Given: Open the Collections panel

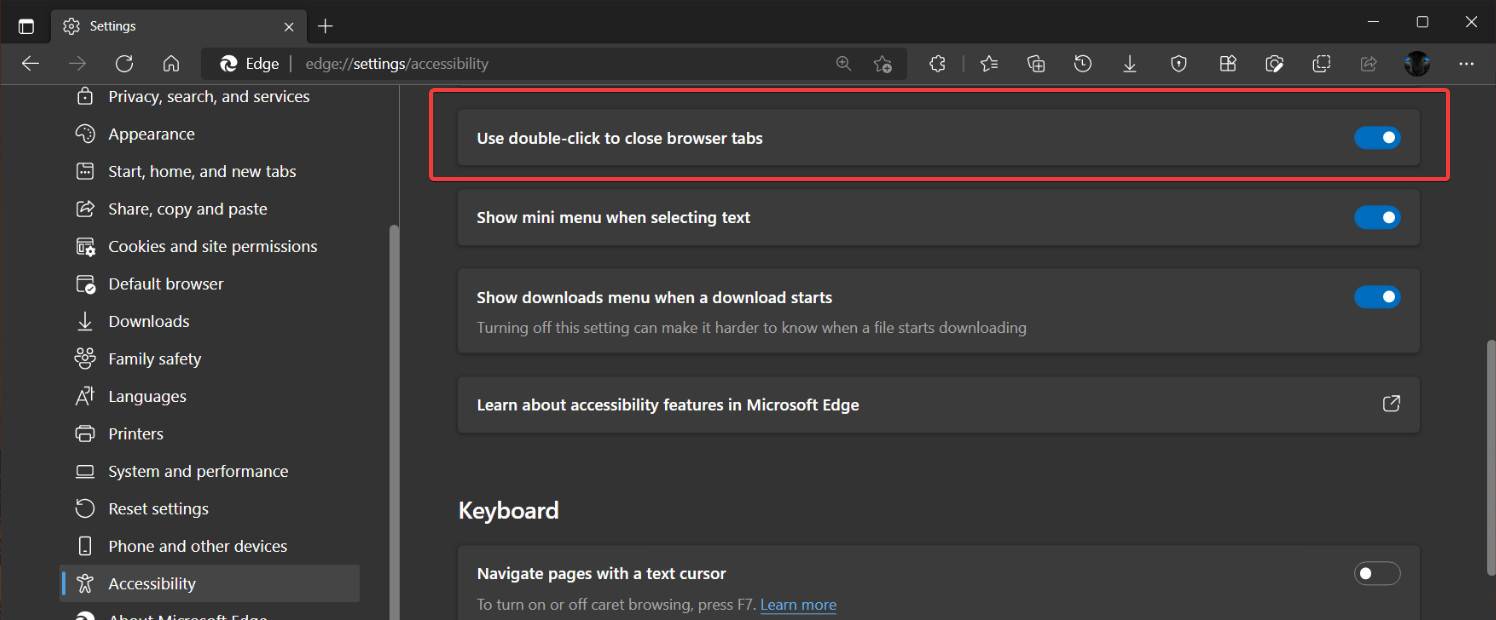Looking at the screenshot, I should 1035,63.
